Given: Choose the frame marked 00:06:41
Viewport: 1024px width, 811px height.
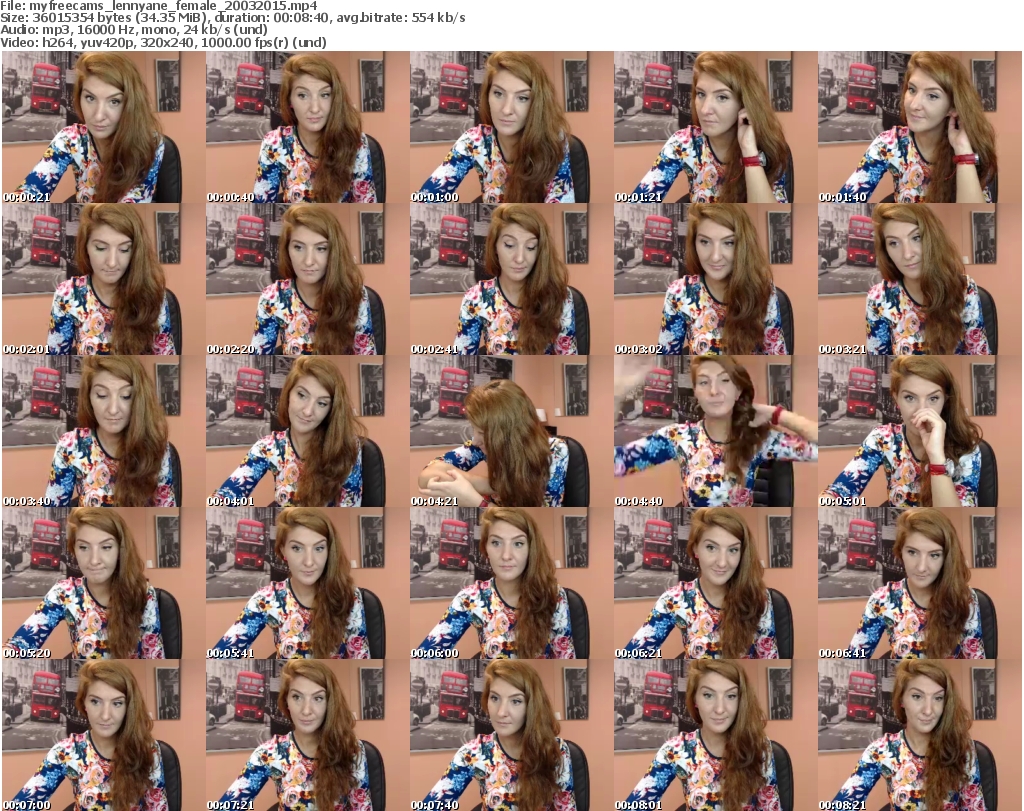Looking at the screenshot, I should coord(920,584).
